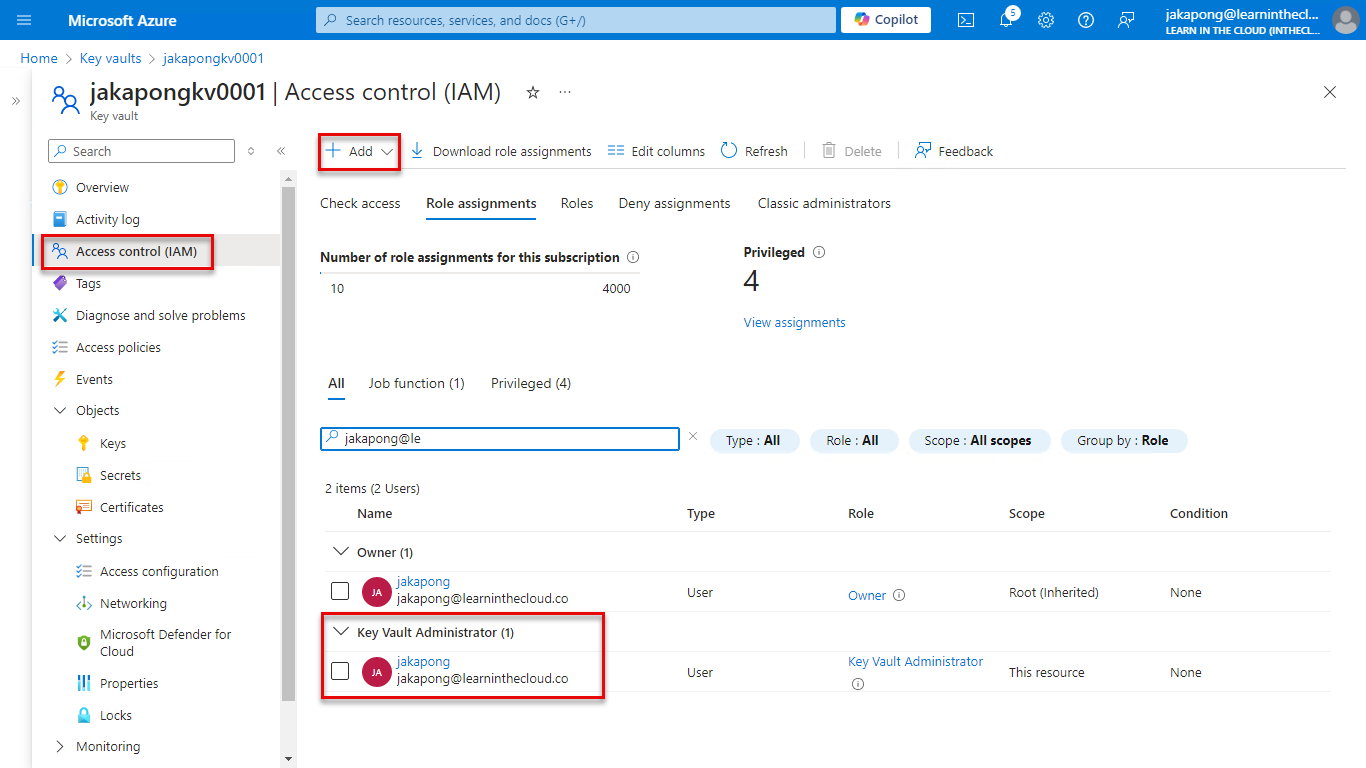Screen dimensions: 1366x768
Task: Check the Owner row jakapong checkbox
Action: (x=340, y=591)
